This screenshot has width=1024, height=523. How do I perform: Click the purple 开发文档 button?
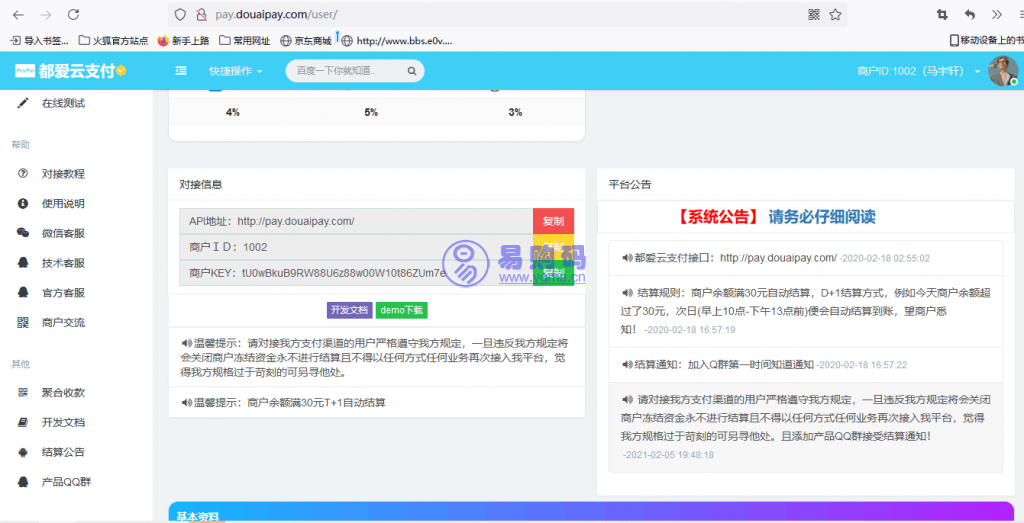point(349,310)
